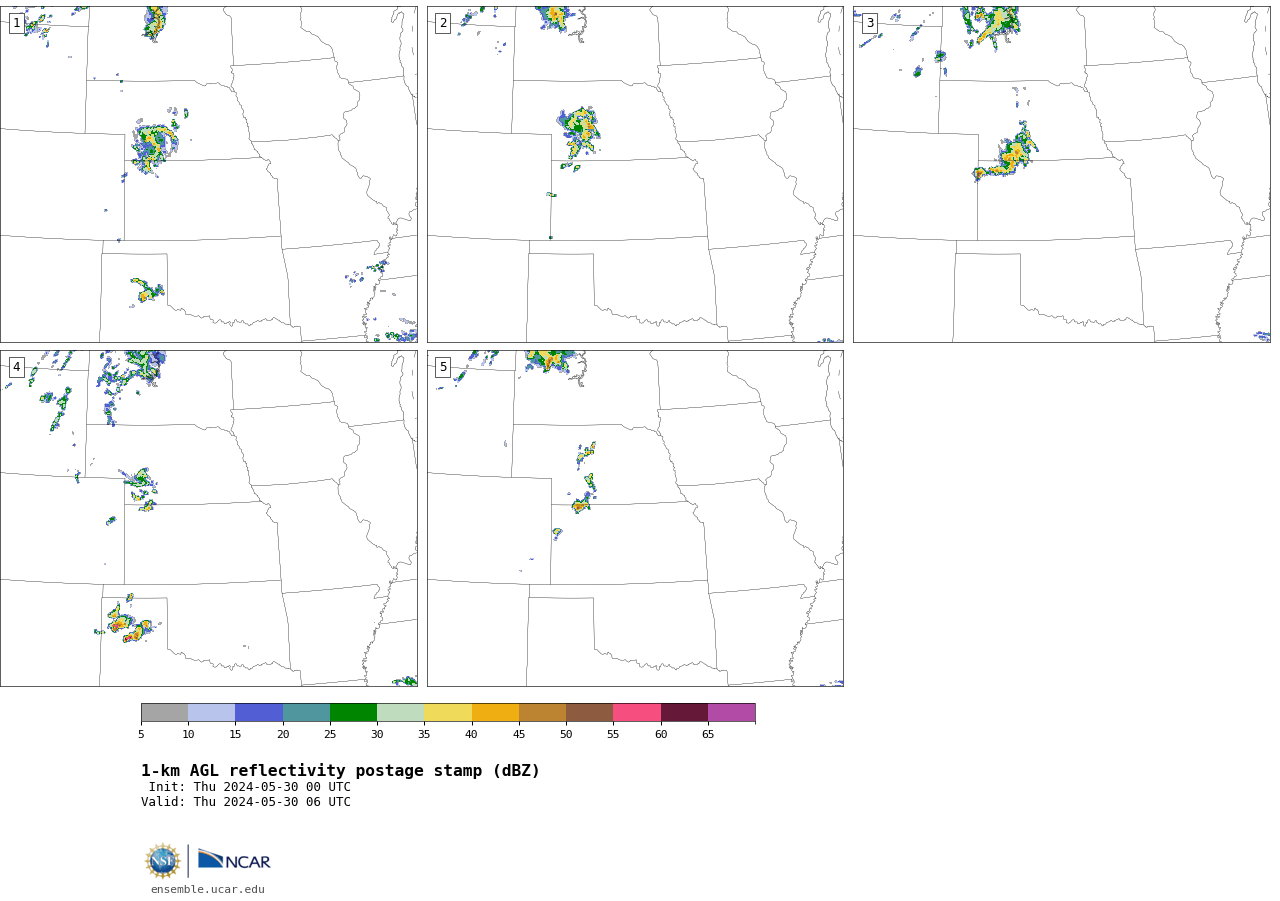
Task: Open ensemble member 5 reflectivity map
Action: pos(635,518)
